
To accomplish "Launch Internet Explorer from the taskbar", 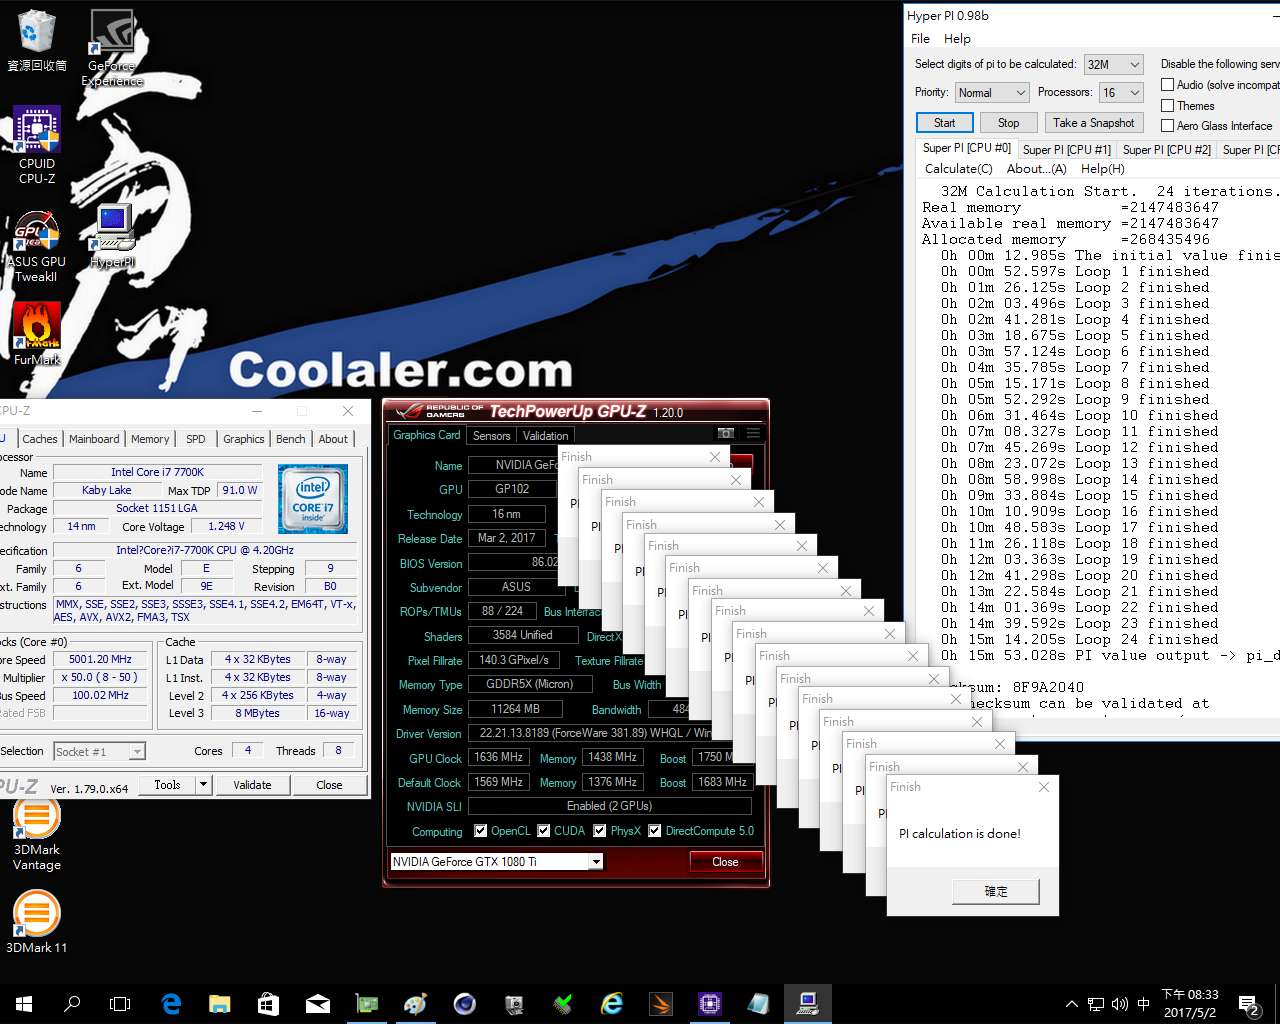I will (612, 1004).
